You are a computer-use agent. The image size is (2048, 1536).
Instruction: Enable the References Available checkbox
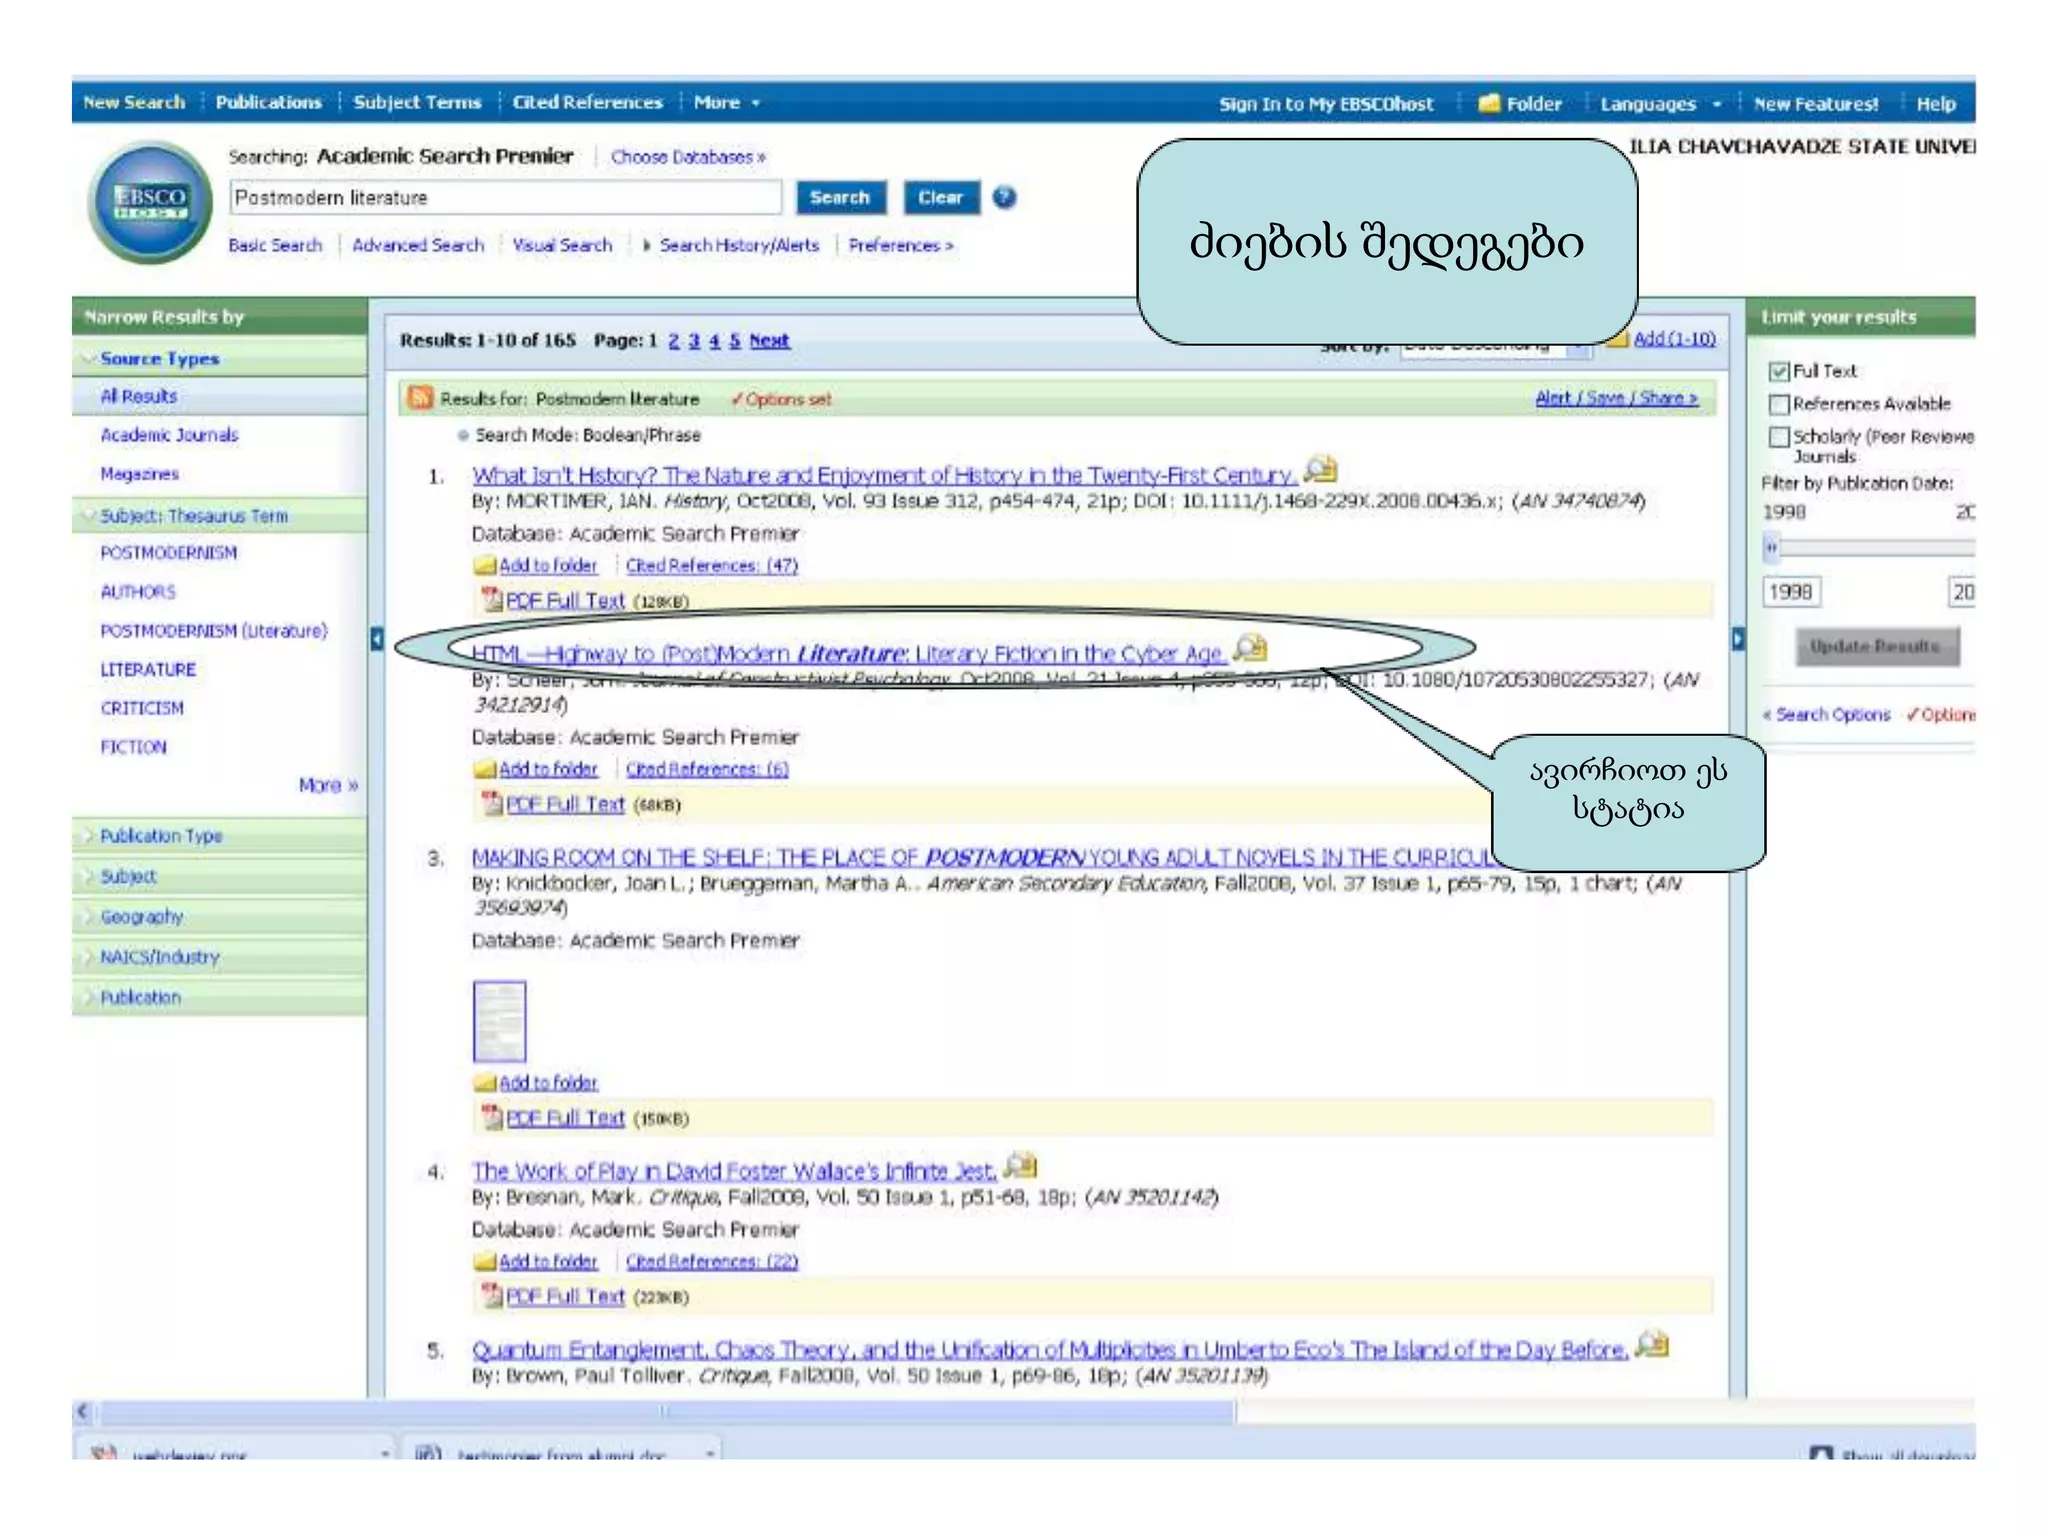pyautogui.click(x=1778, y=404)
